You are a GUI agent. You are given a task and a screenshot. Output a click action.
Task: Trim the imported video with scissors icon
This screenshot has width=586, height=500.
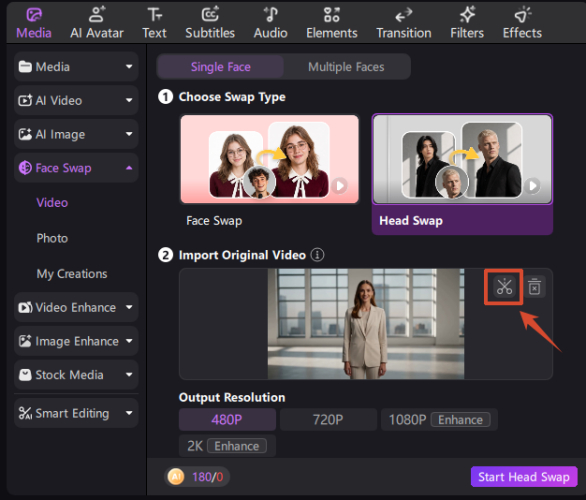click(504, 287)
